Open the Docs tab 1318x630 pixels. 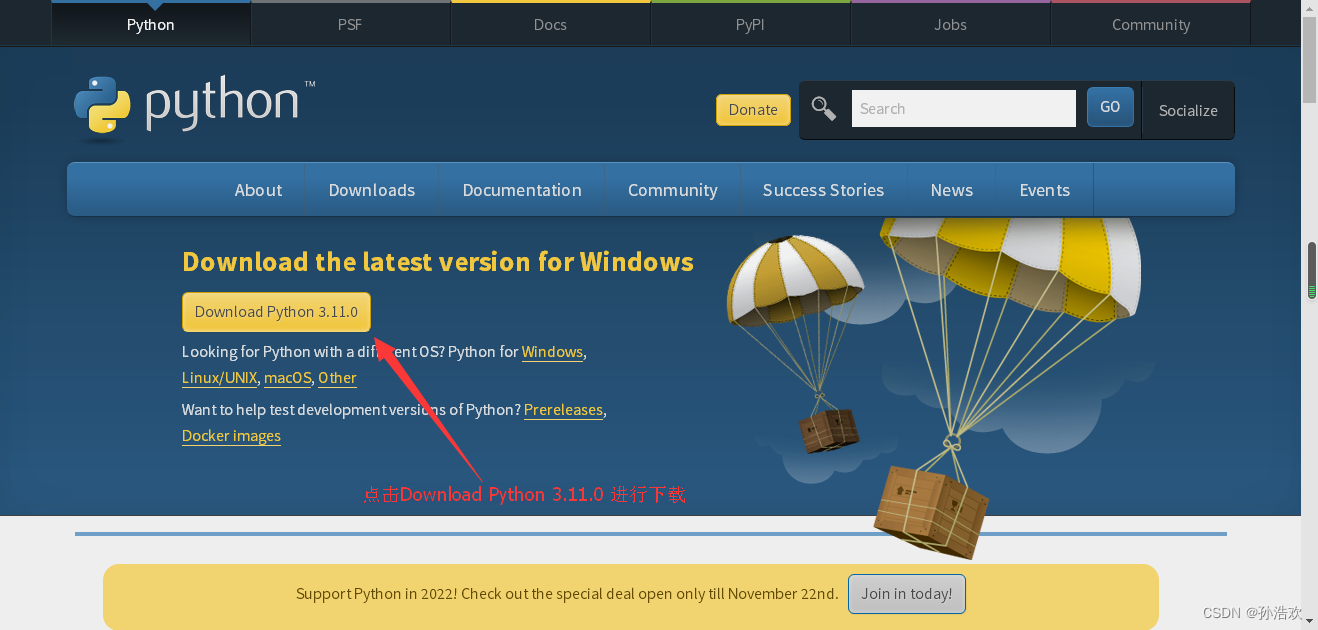[x=550, y=24]
